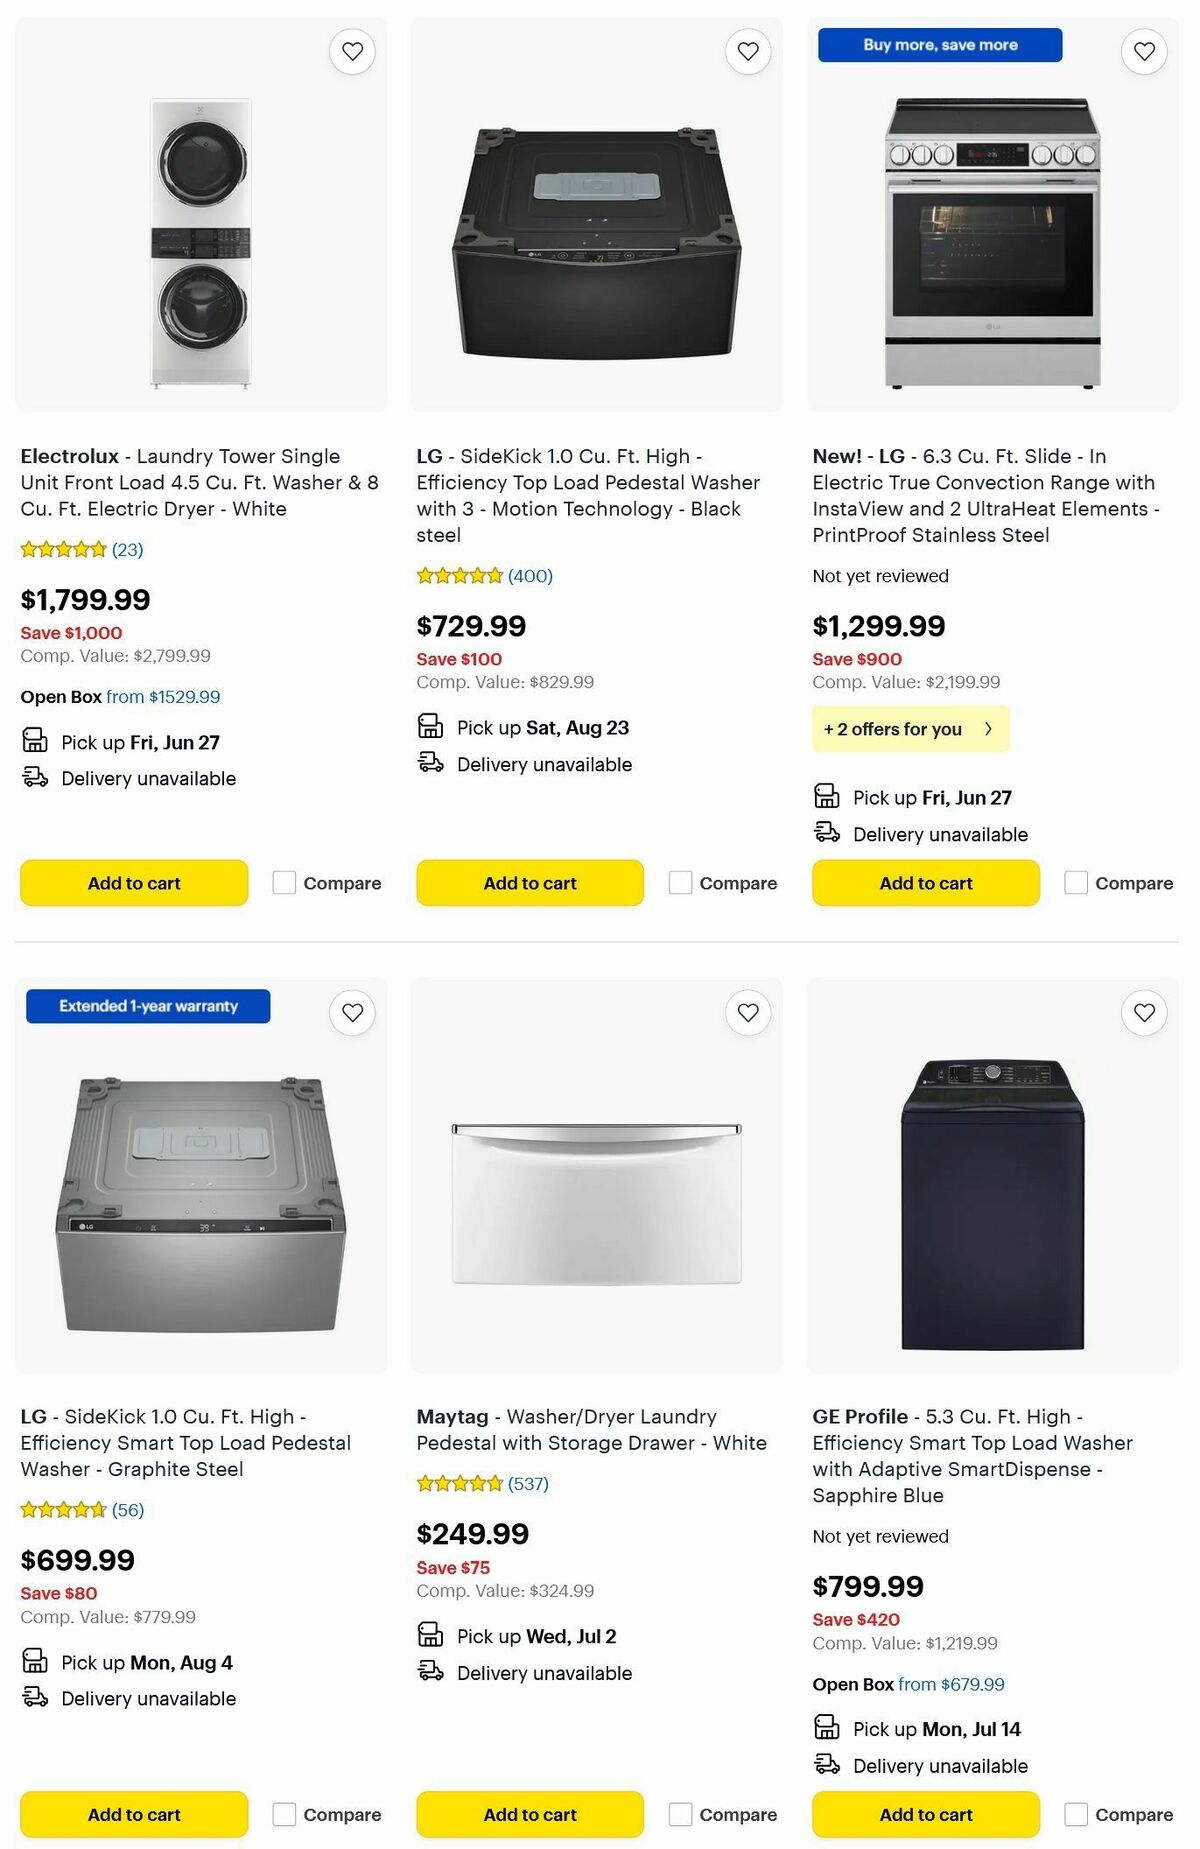Screen dimensions: 1200x1849
Task: Favorite the LG convection range with heart icon
Action: pyautogui.click(x=1144, y=51)
